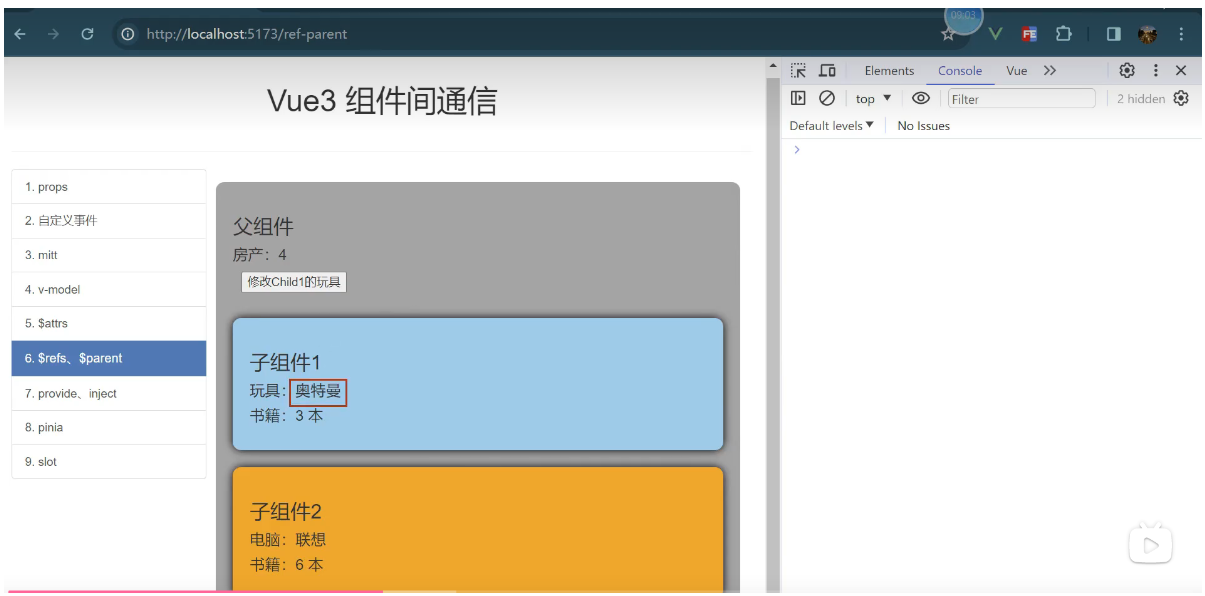Open the top JavaScript context dropdown
This screenshot has height=596, width=1205.
point(873,98)
